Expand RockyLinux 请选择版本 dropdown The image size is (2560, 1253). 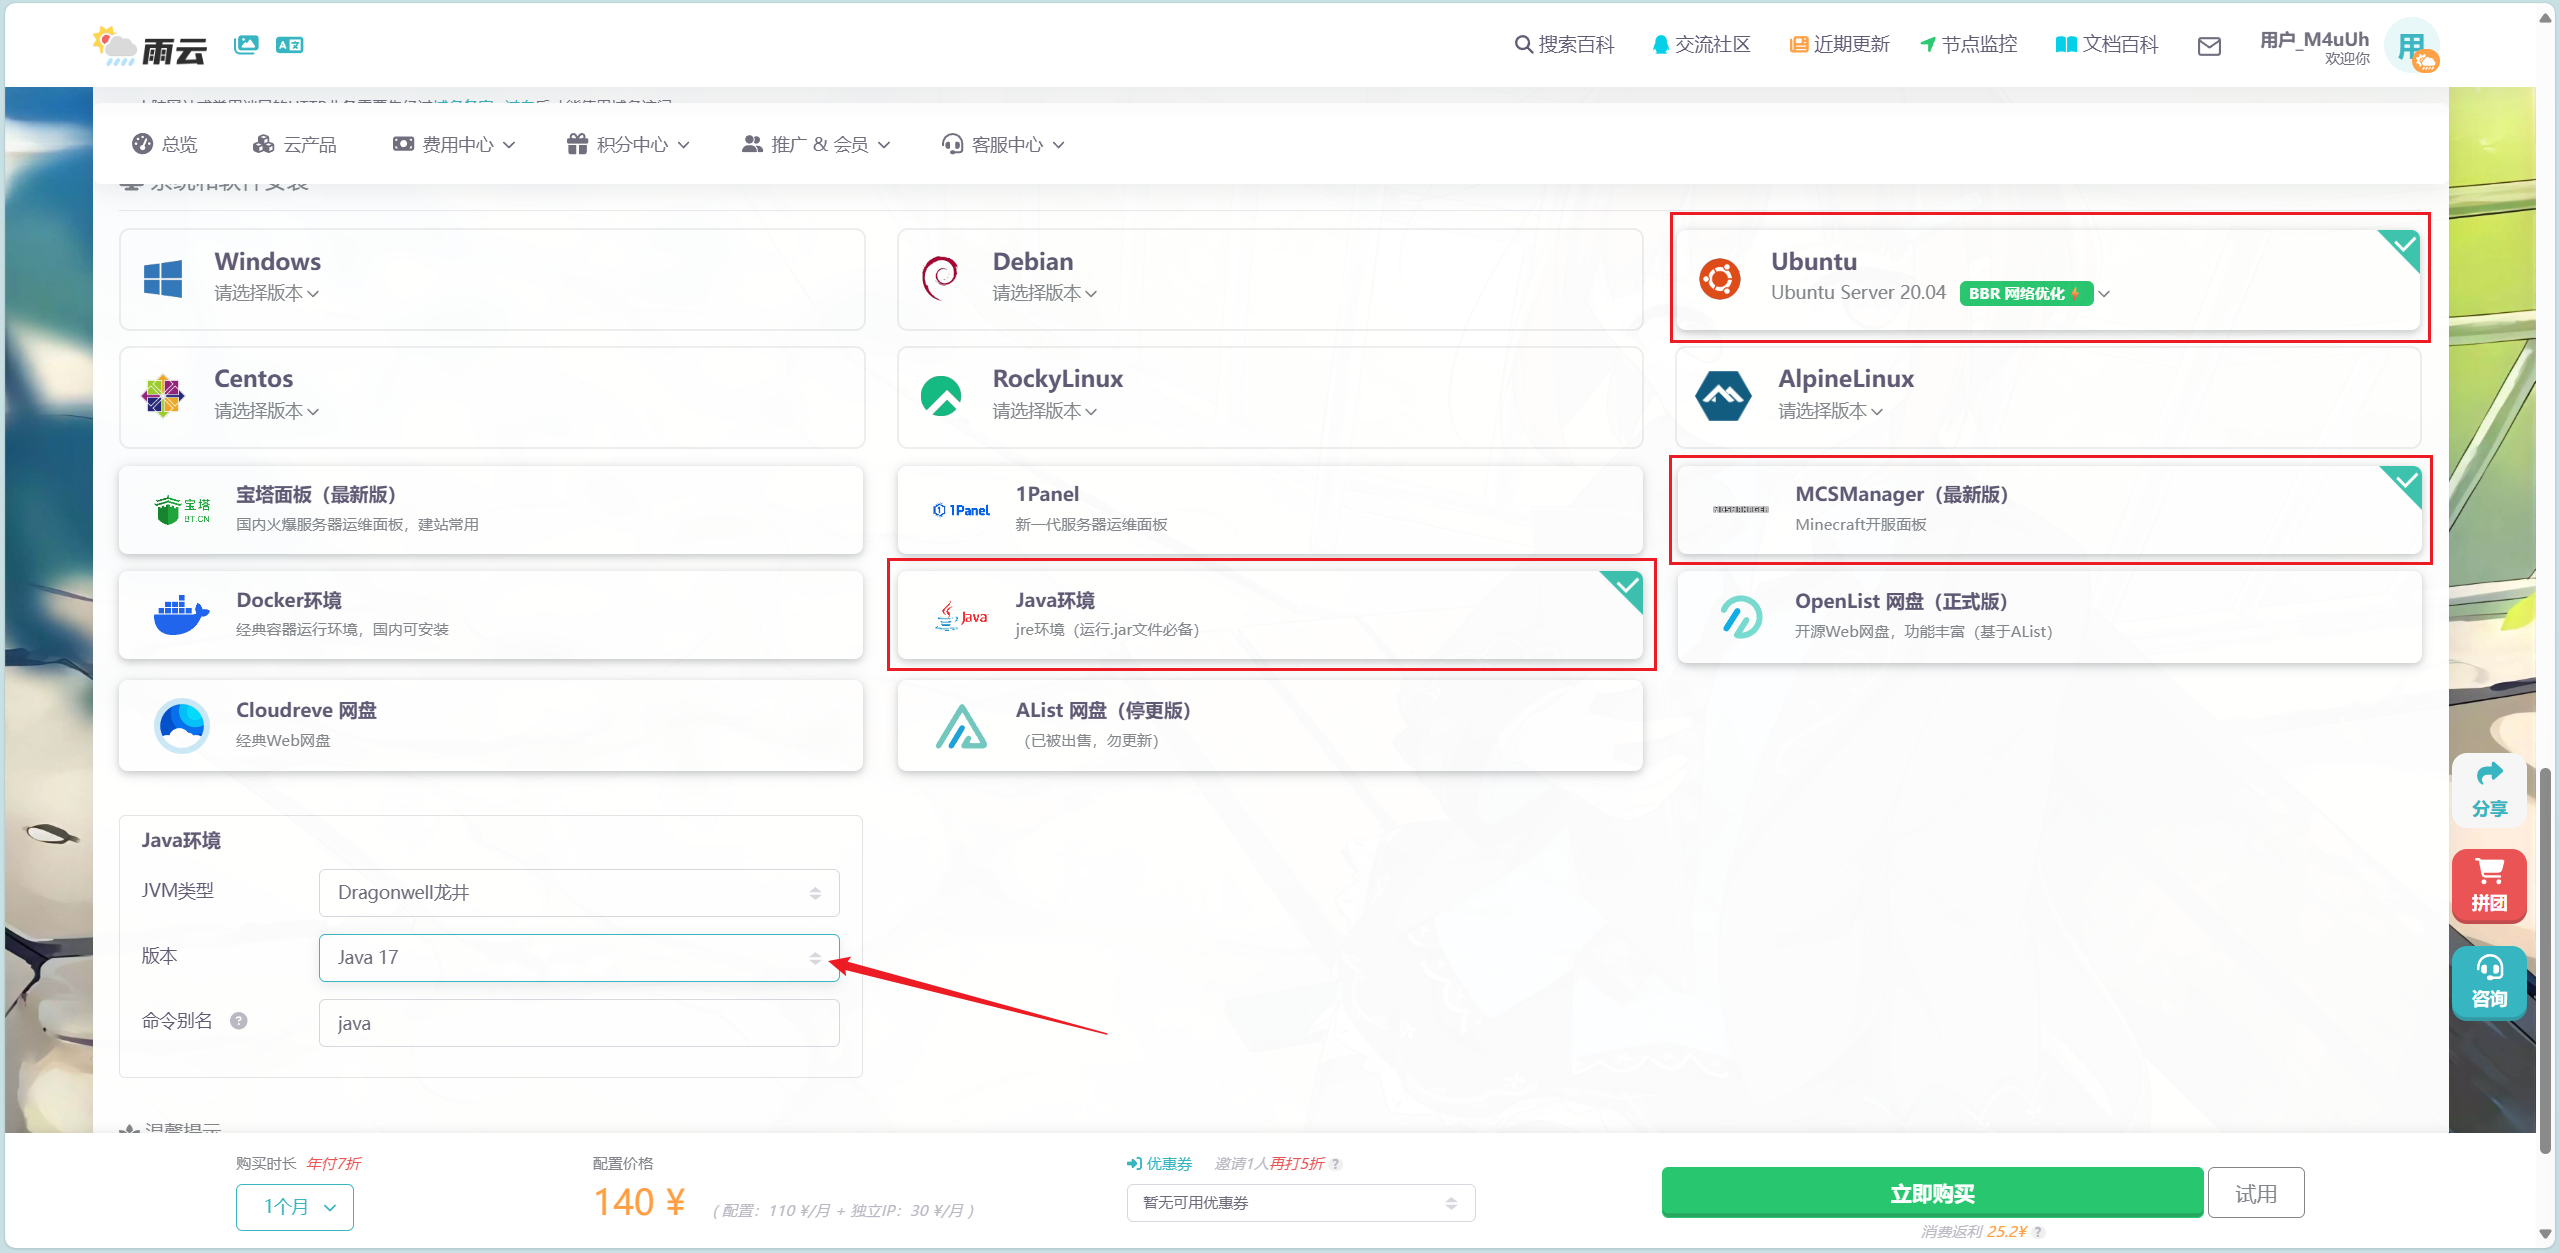pos(1045,411)
